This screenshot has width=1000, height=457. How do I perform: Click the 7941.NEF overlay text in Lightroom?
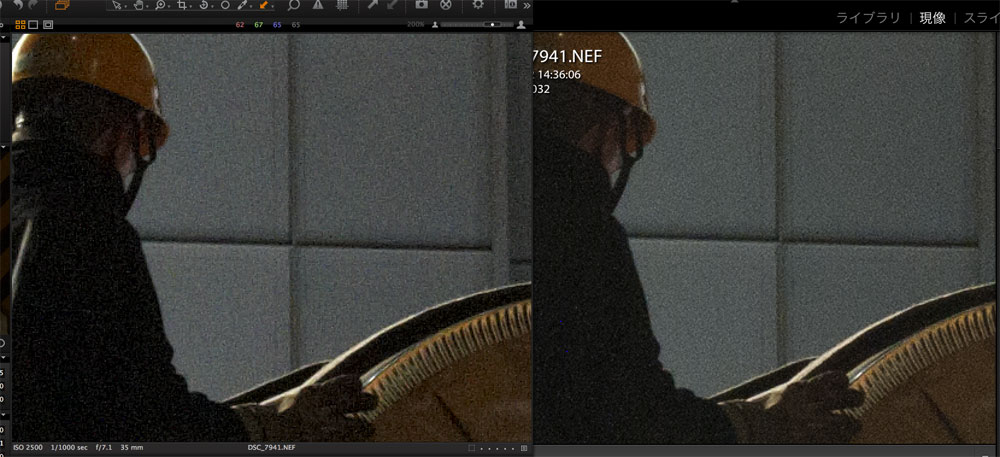(568, 56)
